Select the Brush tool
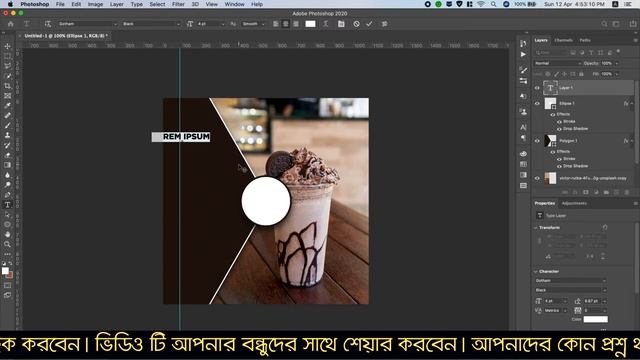This screenshot has width=640, height=360. [7, 125]
